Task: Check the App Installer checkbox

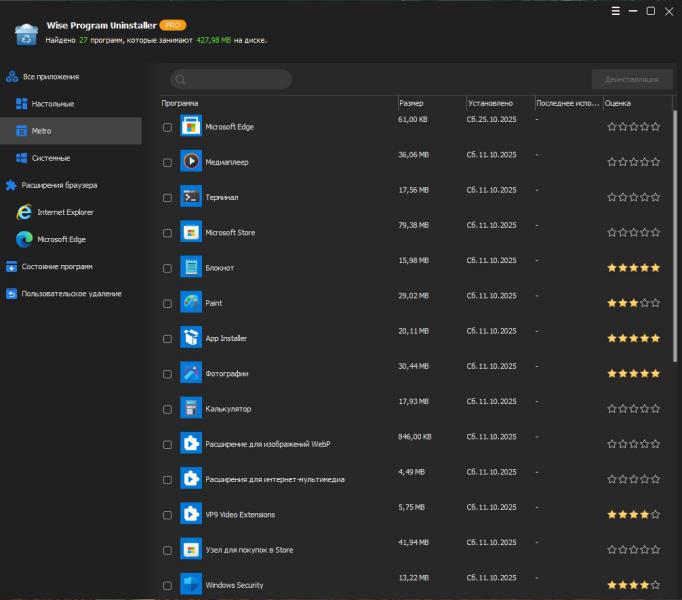Action: pyautogui.click(x=167, y=339)
